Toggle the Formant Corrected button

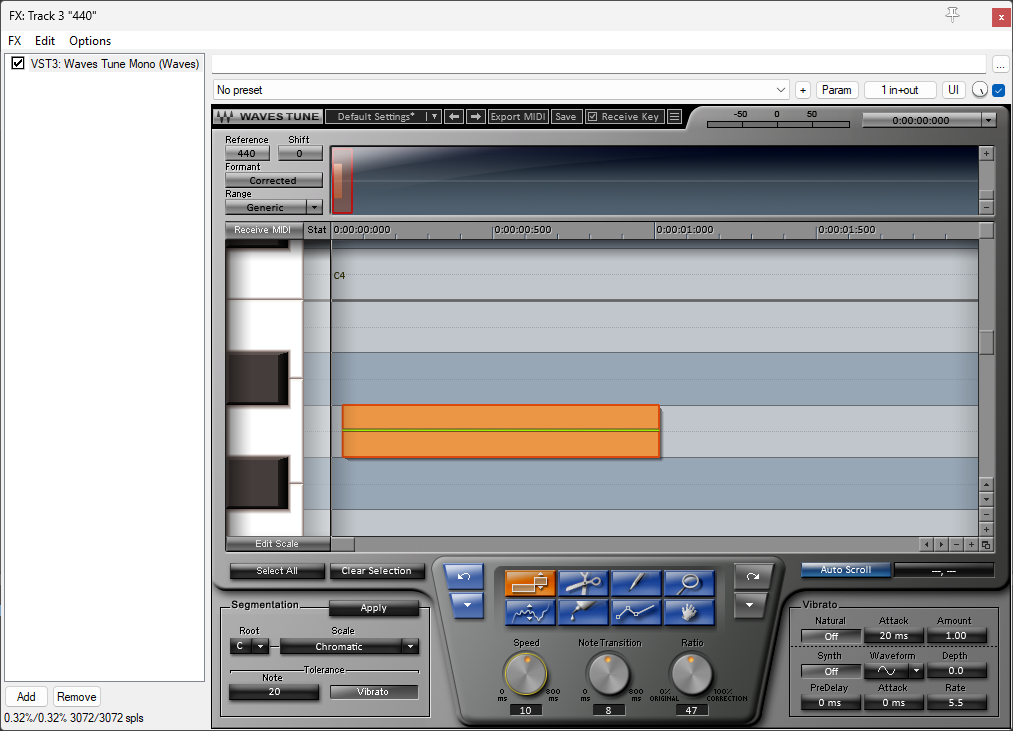click(x=273, y=180)
